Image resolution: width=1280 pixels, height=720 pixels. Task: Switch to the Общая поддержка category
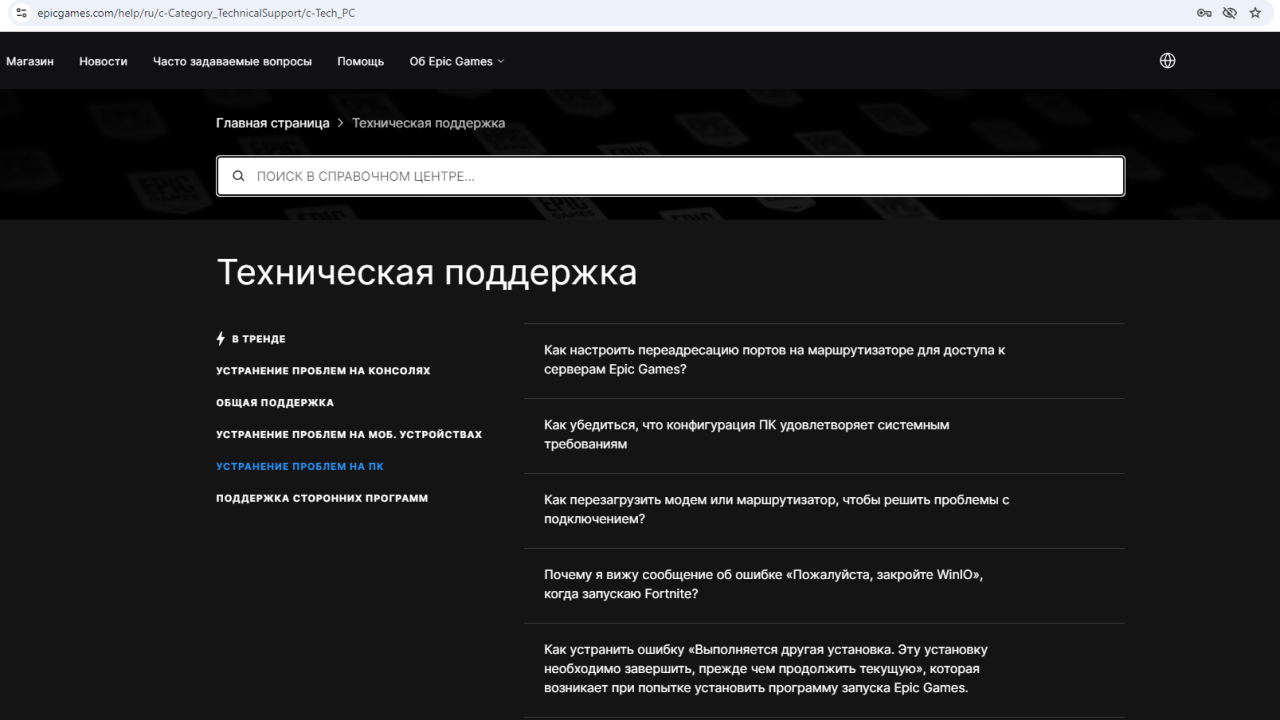tap(275, 403)
